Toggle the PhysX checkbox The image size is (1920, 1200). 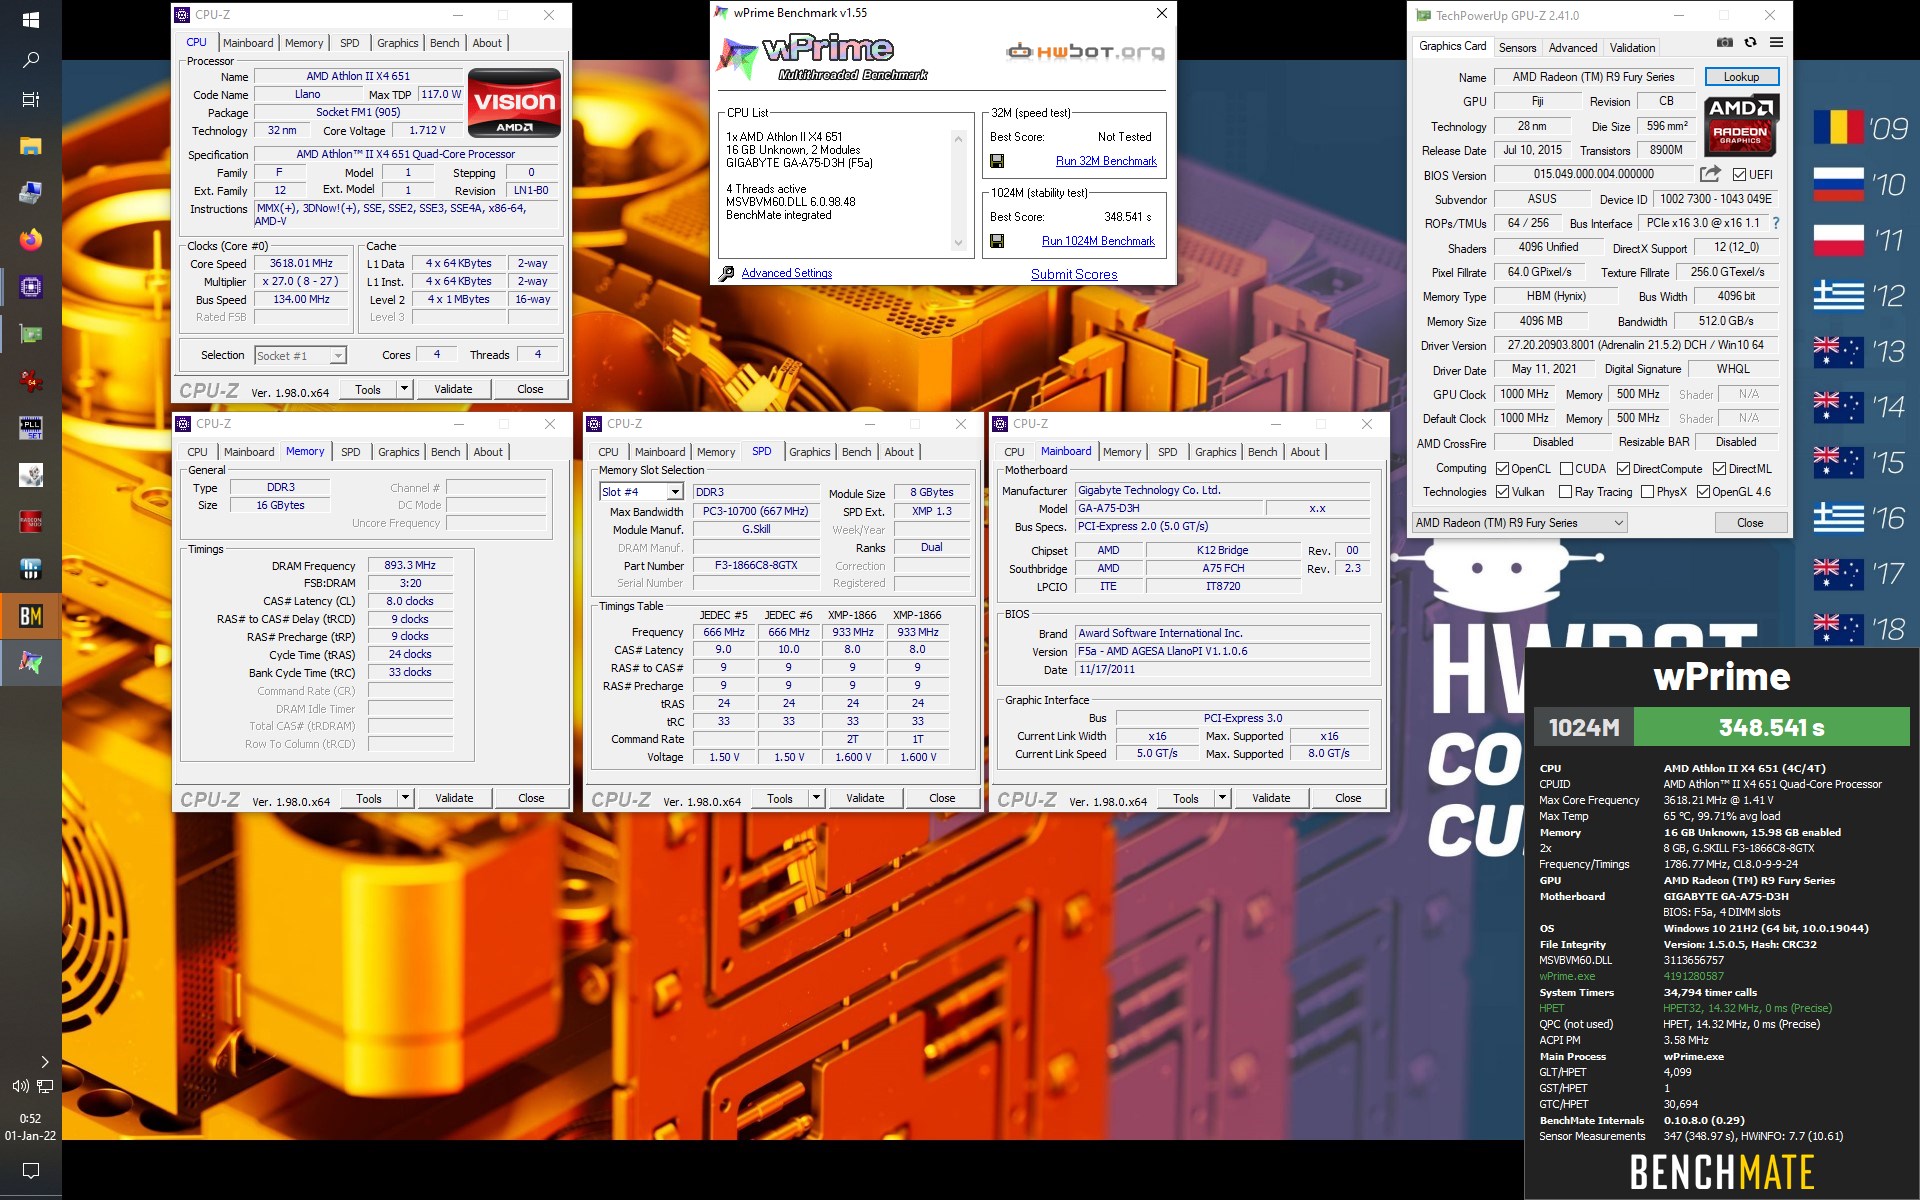(x=1647, y=492)
